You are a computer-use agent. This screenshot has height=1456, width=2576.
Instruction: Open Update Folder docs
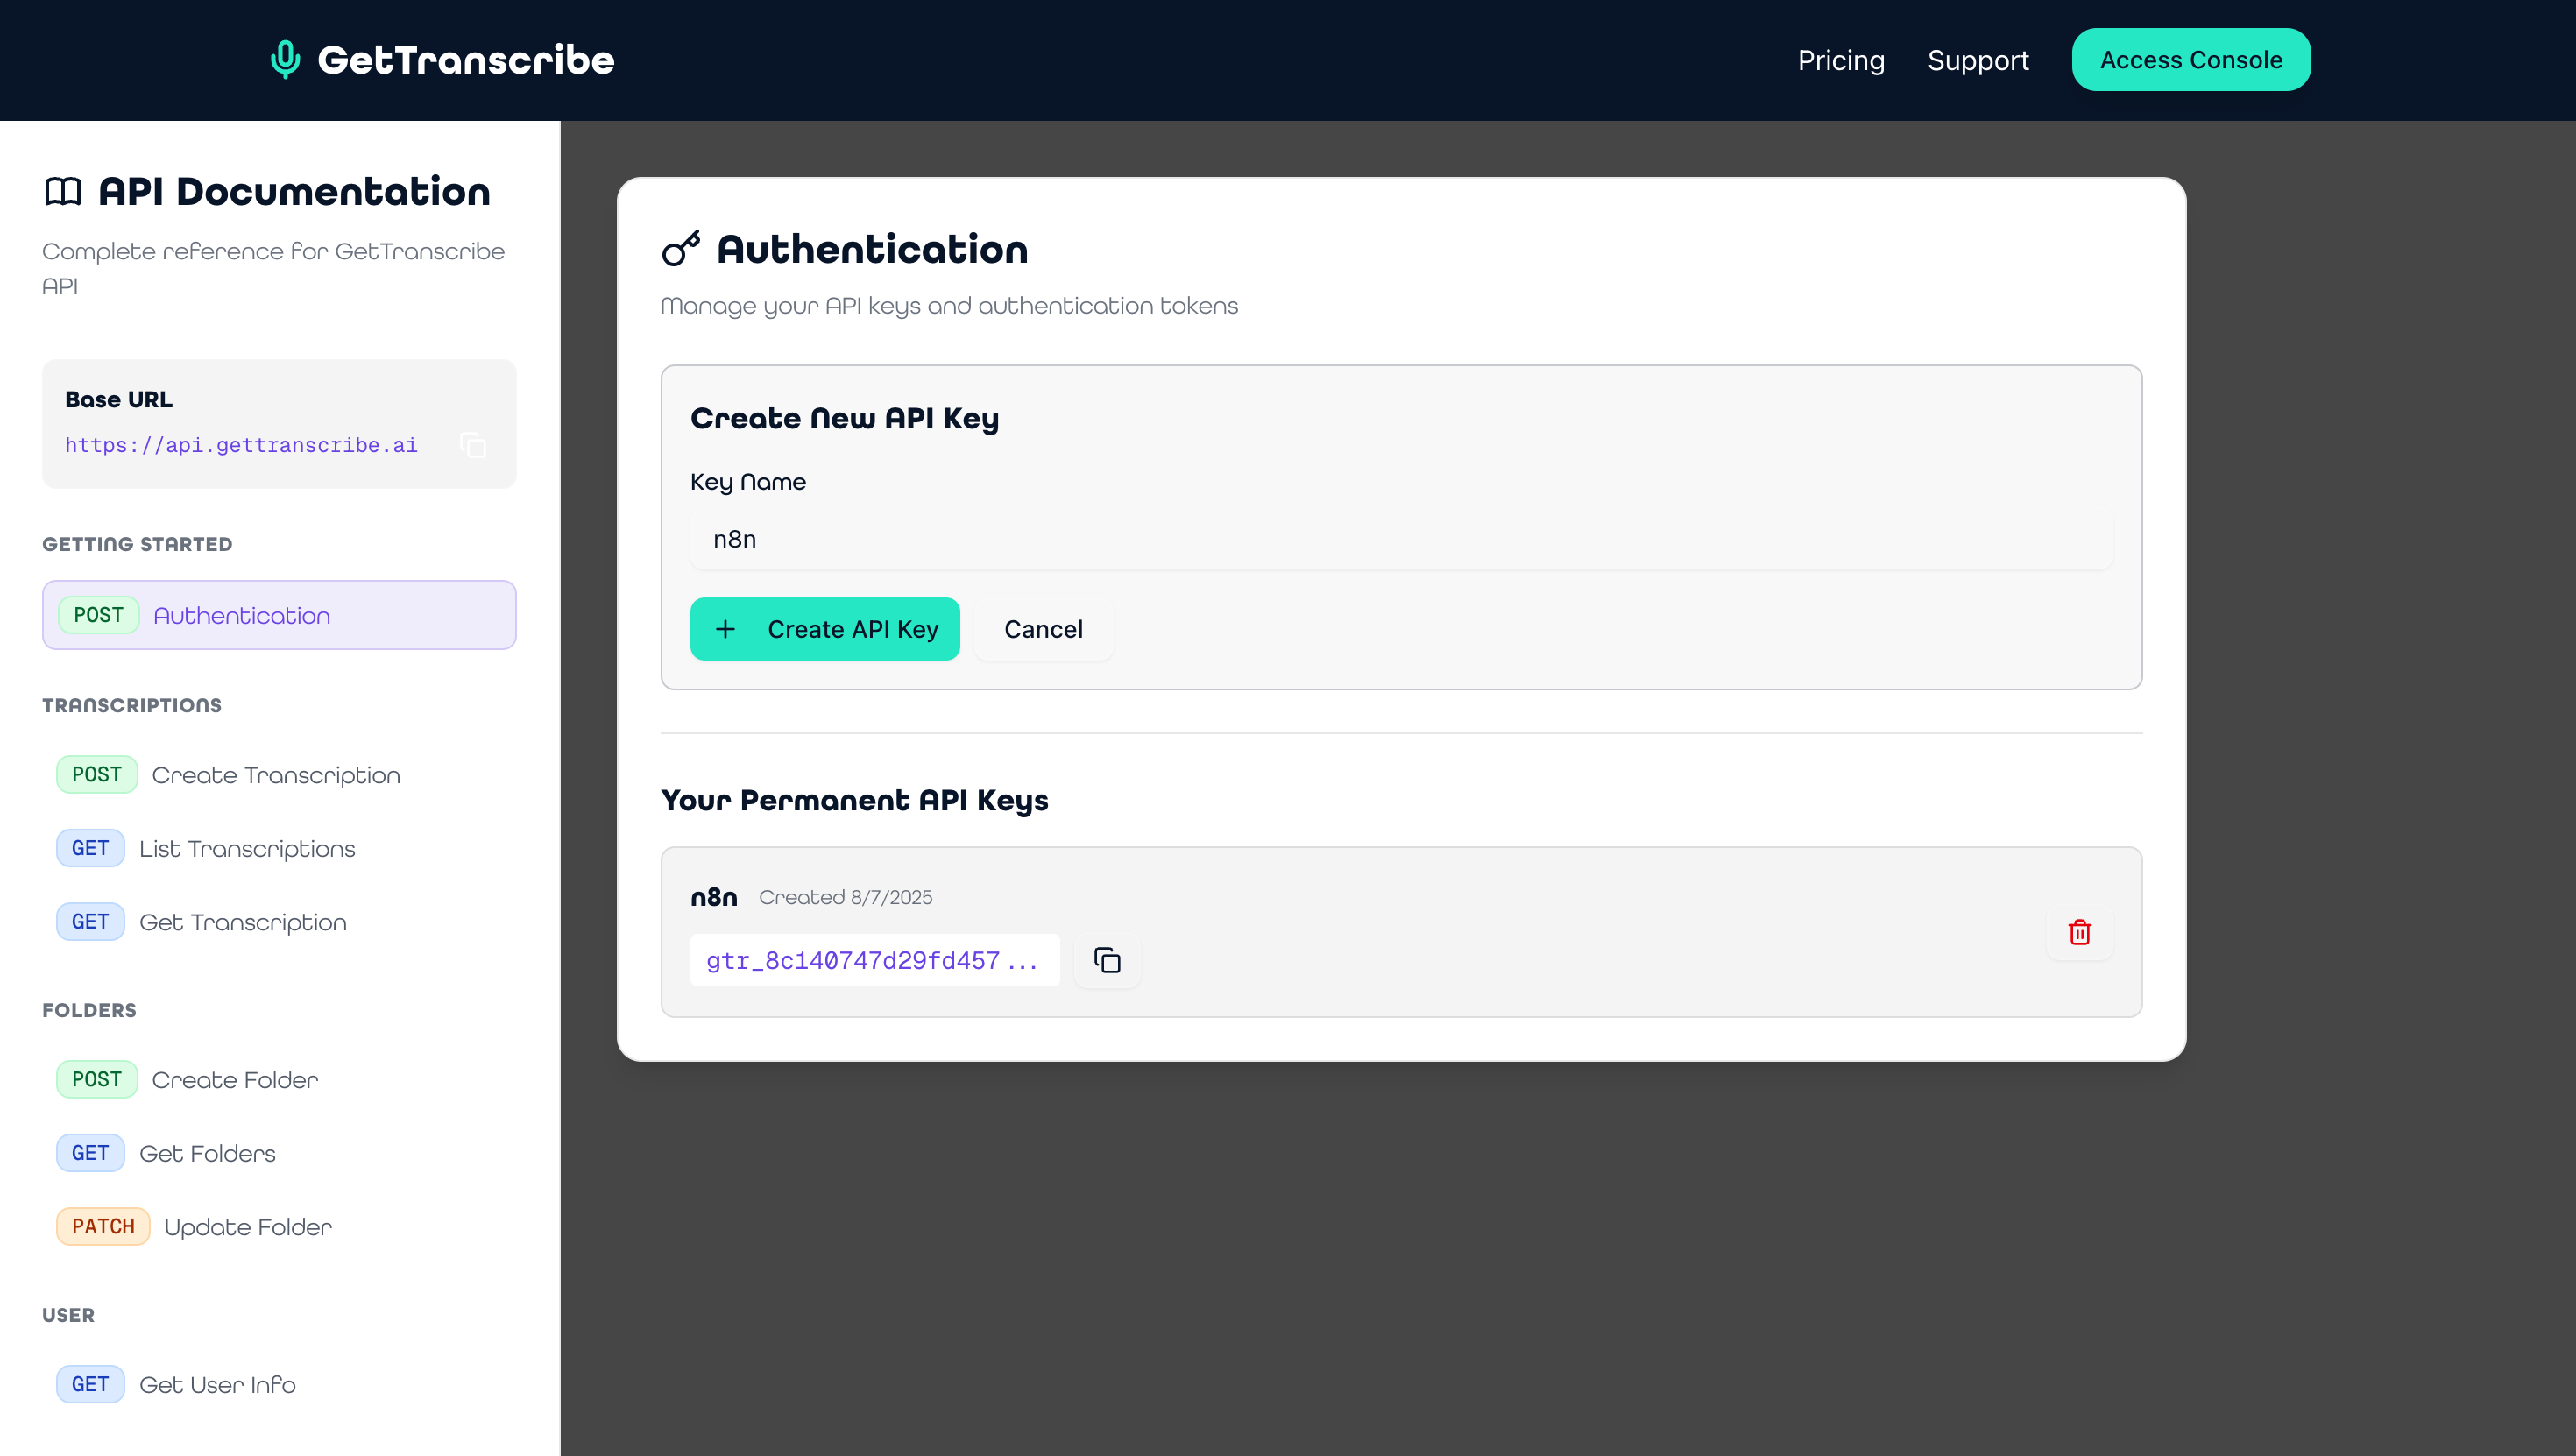pos(279,1227)
